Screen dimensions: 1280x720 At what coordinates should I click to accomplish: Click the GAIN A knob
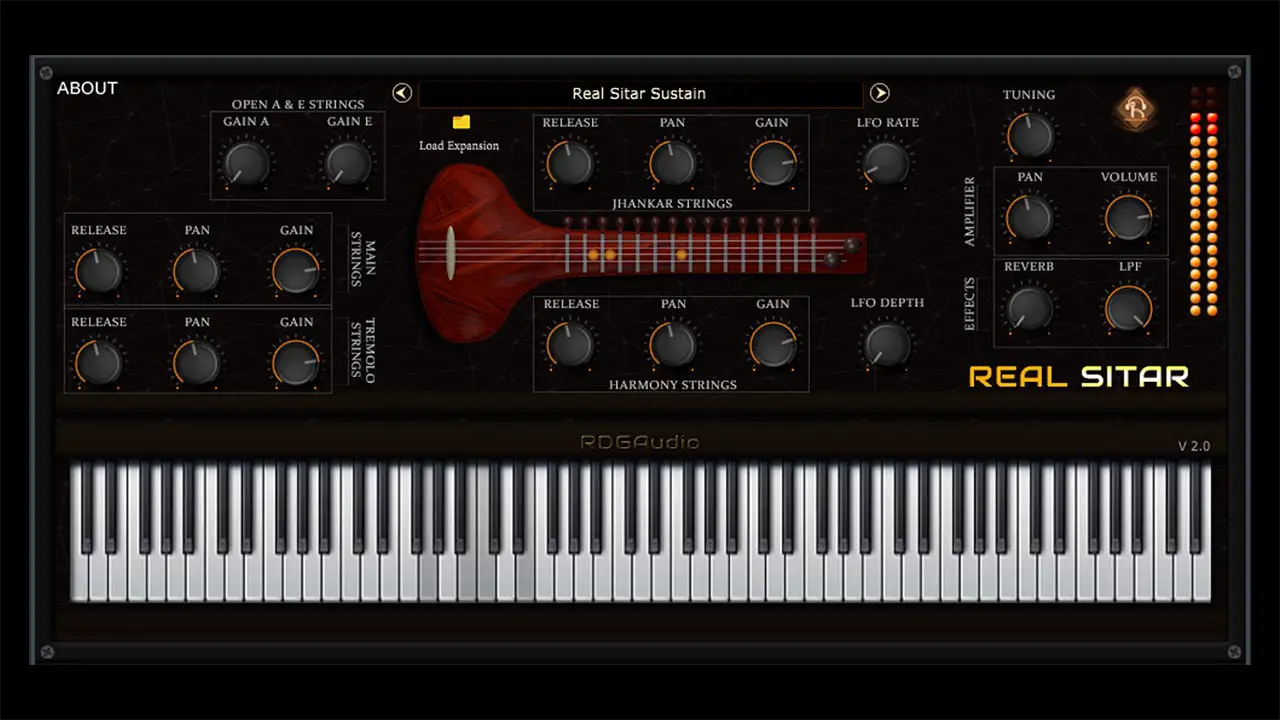246,162
